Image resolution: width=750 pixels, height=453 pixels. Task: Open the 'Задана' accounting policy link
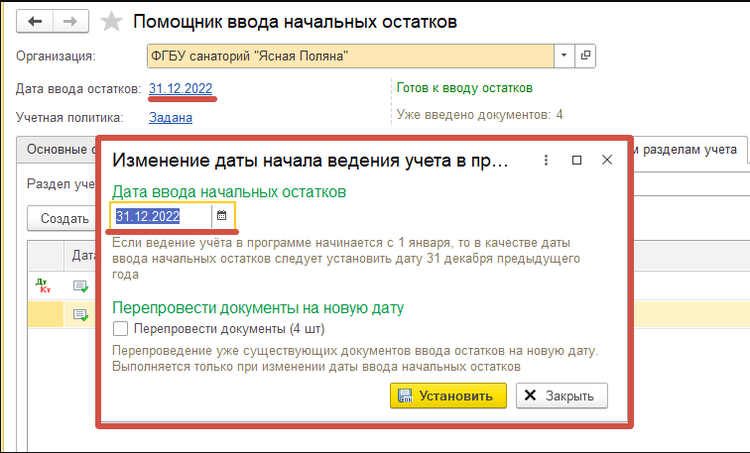click(x=170, y=117)
